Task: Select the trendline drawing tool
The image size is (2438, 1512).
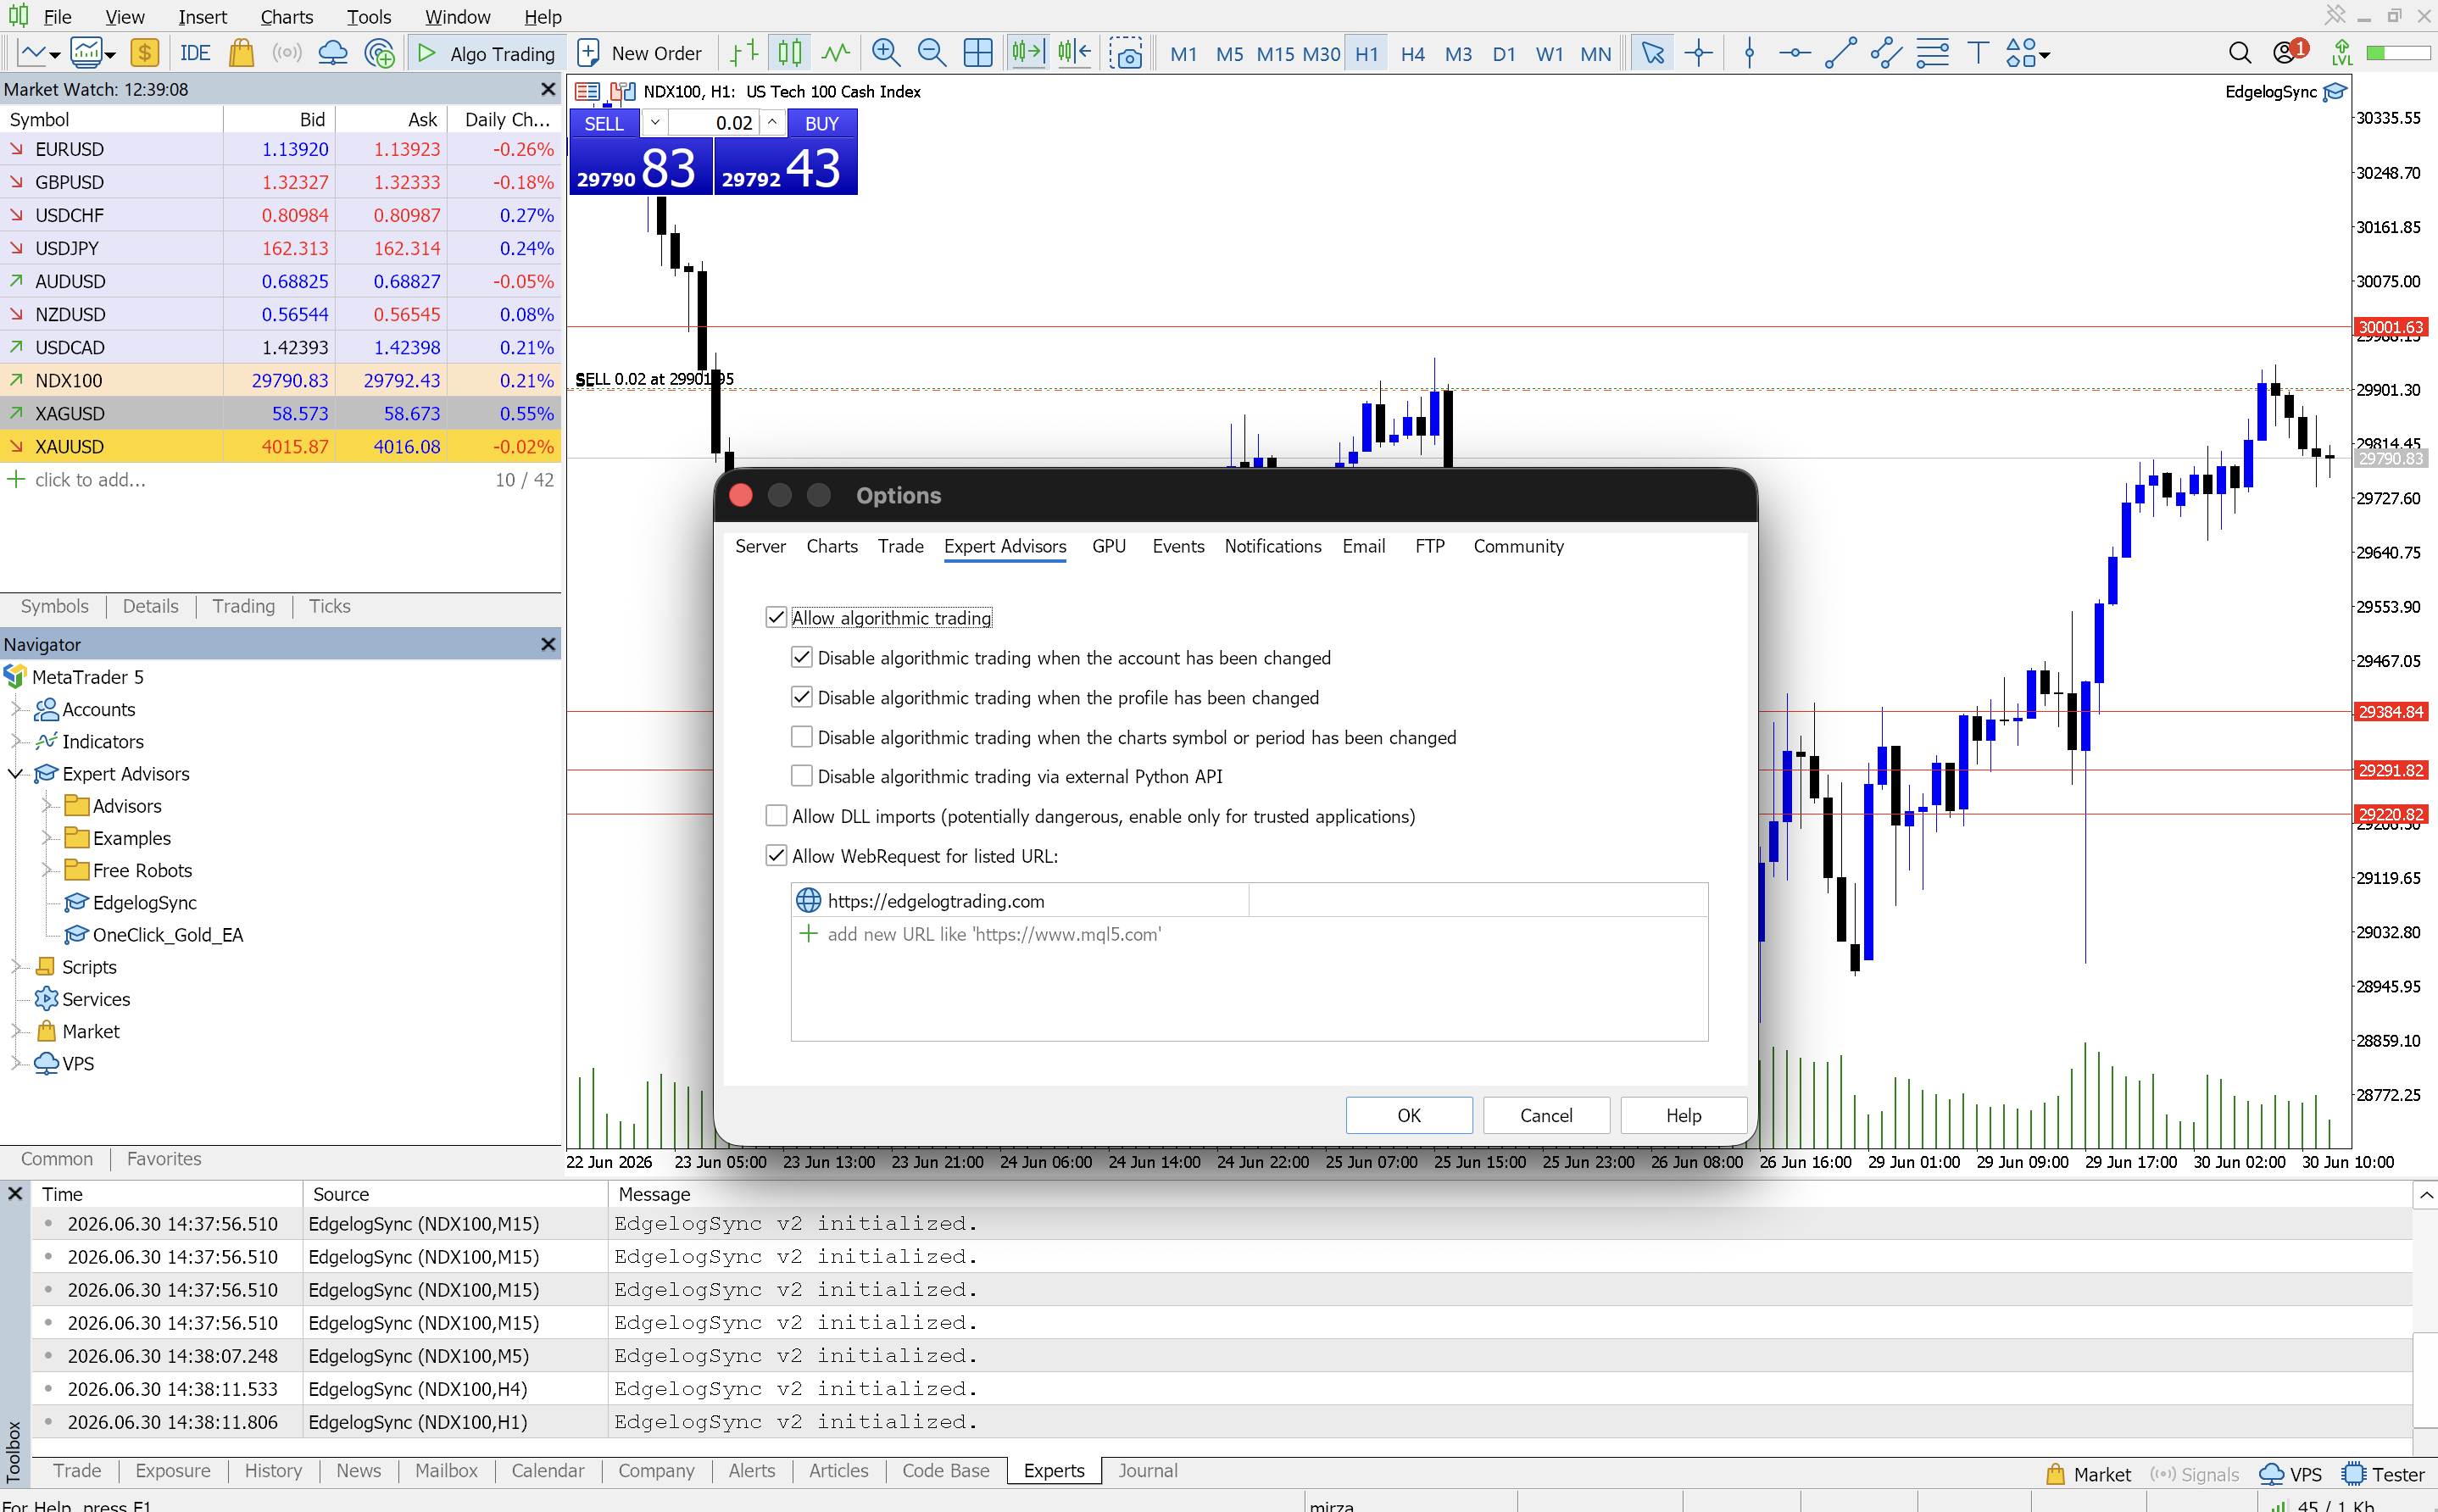Action: (1841, 53)
